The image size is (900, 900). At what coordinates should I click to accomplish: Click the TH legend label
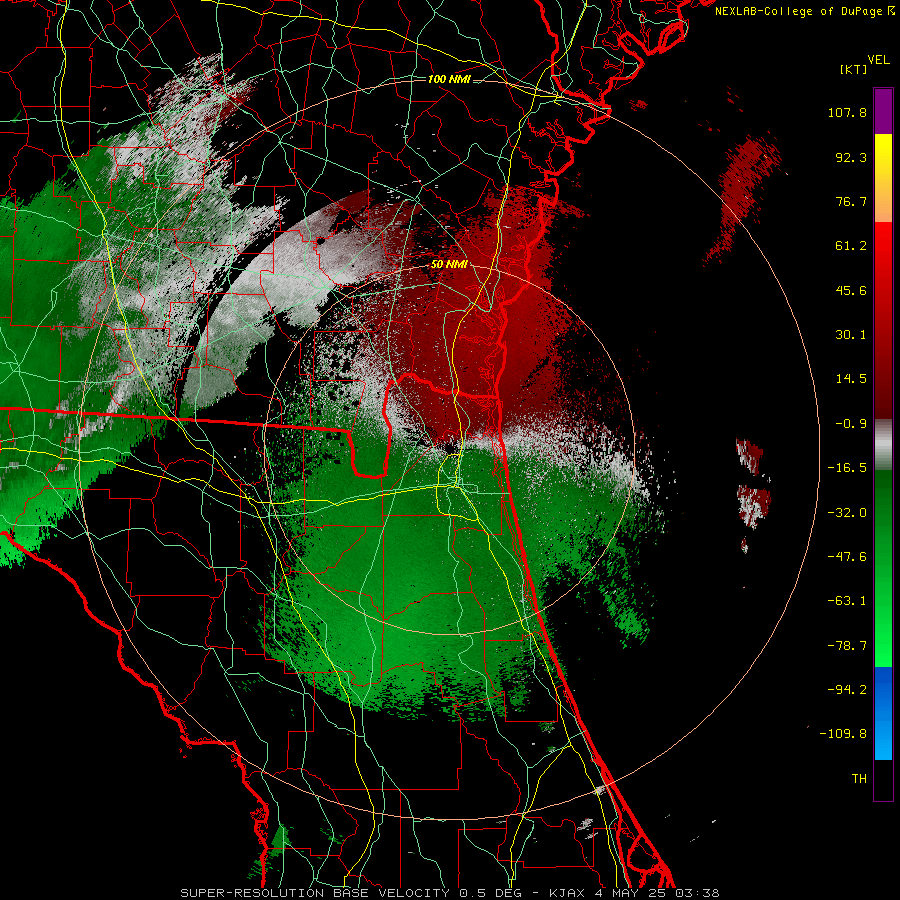(x=859, y=779)
